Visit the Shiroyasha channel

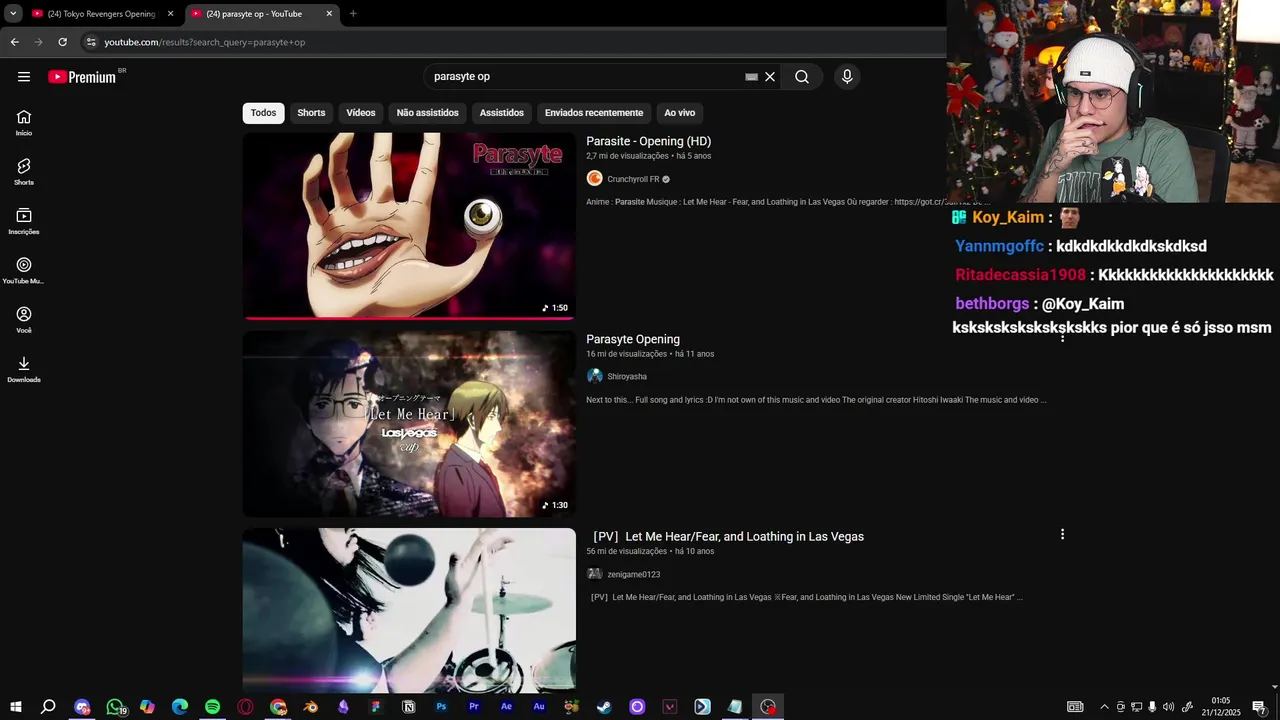pyautogui.click(x=627, y=377)
